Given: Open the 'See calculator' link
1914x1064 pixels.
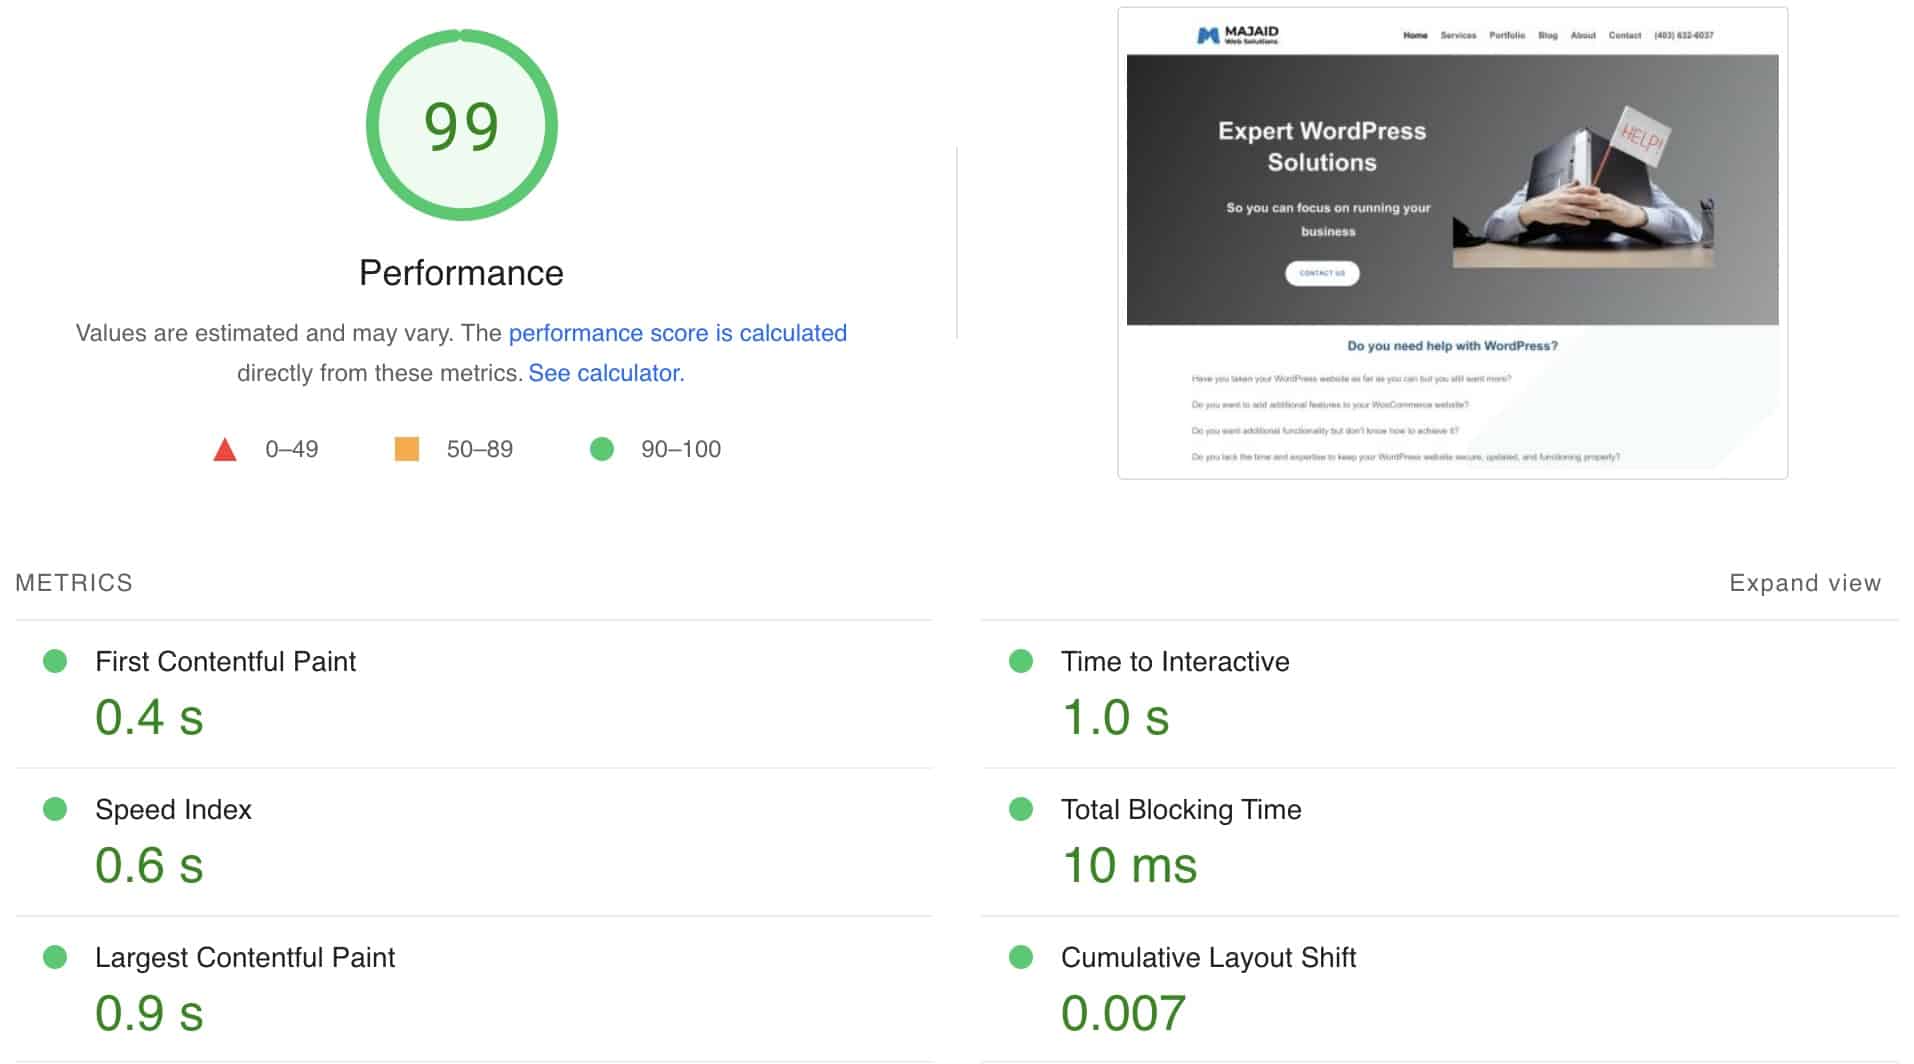Looking at the screenshot, I should click(x=604, y=373).
